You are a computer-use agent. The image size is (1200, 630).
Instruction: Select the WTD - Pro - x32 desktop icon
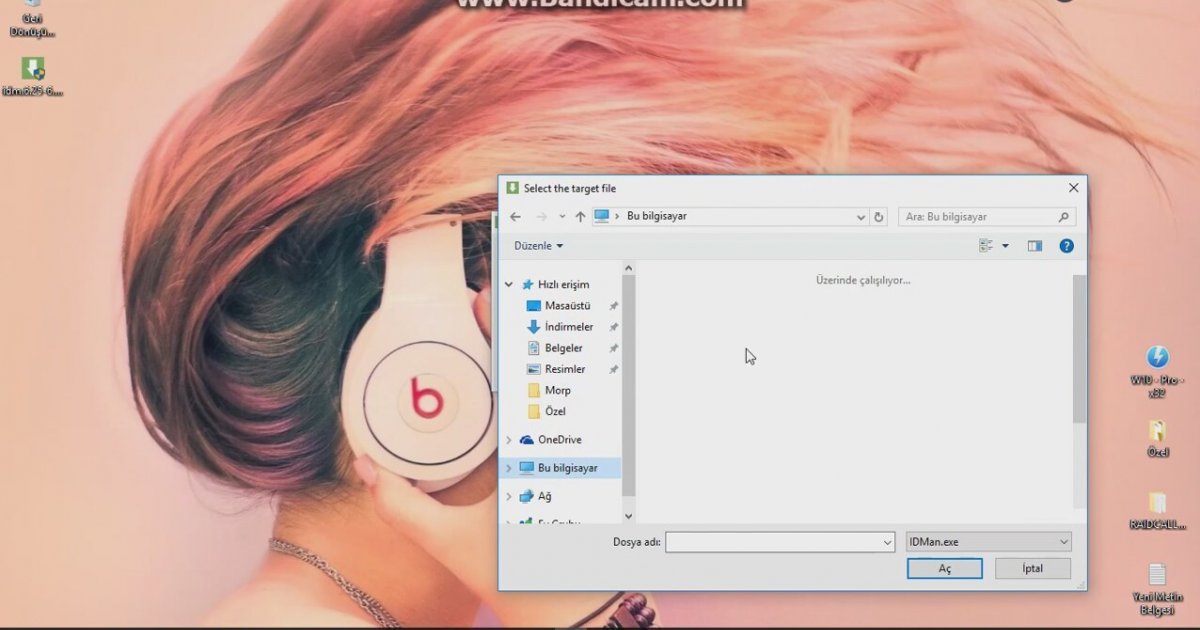1157,371
